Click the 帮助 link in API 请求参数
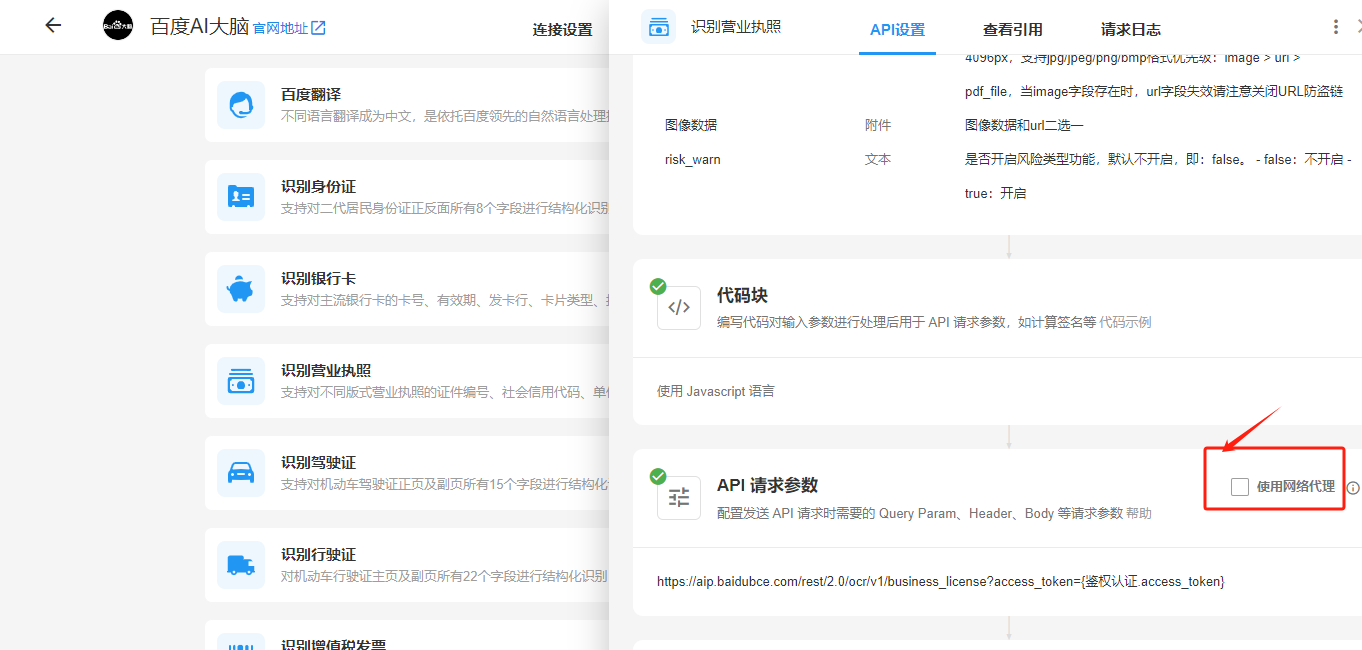 click(x=1139, y=513)
